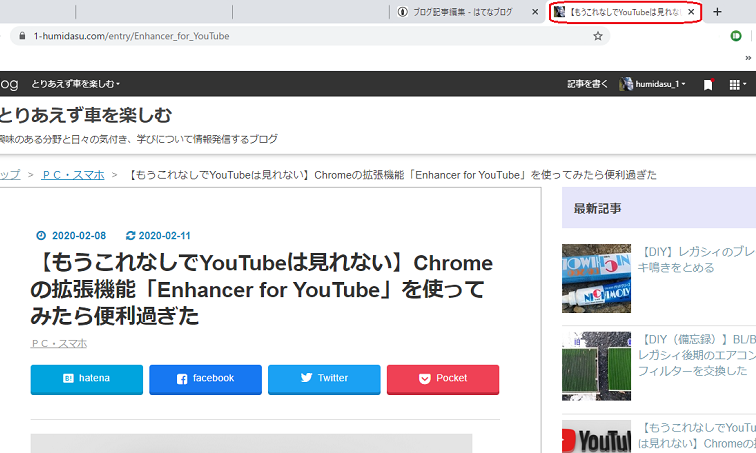The height and width of the screenshot is (453, 756).
Task: Go to ＰＣ・スマホ breadcrumb
Action: 73,175
